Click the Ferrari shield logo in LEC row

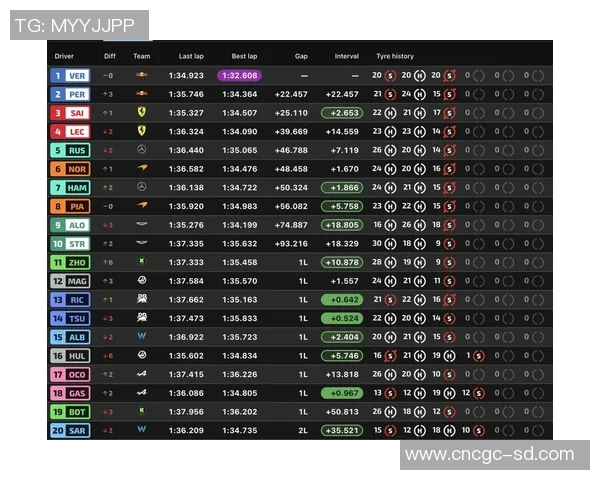[142, 131]
